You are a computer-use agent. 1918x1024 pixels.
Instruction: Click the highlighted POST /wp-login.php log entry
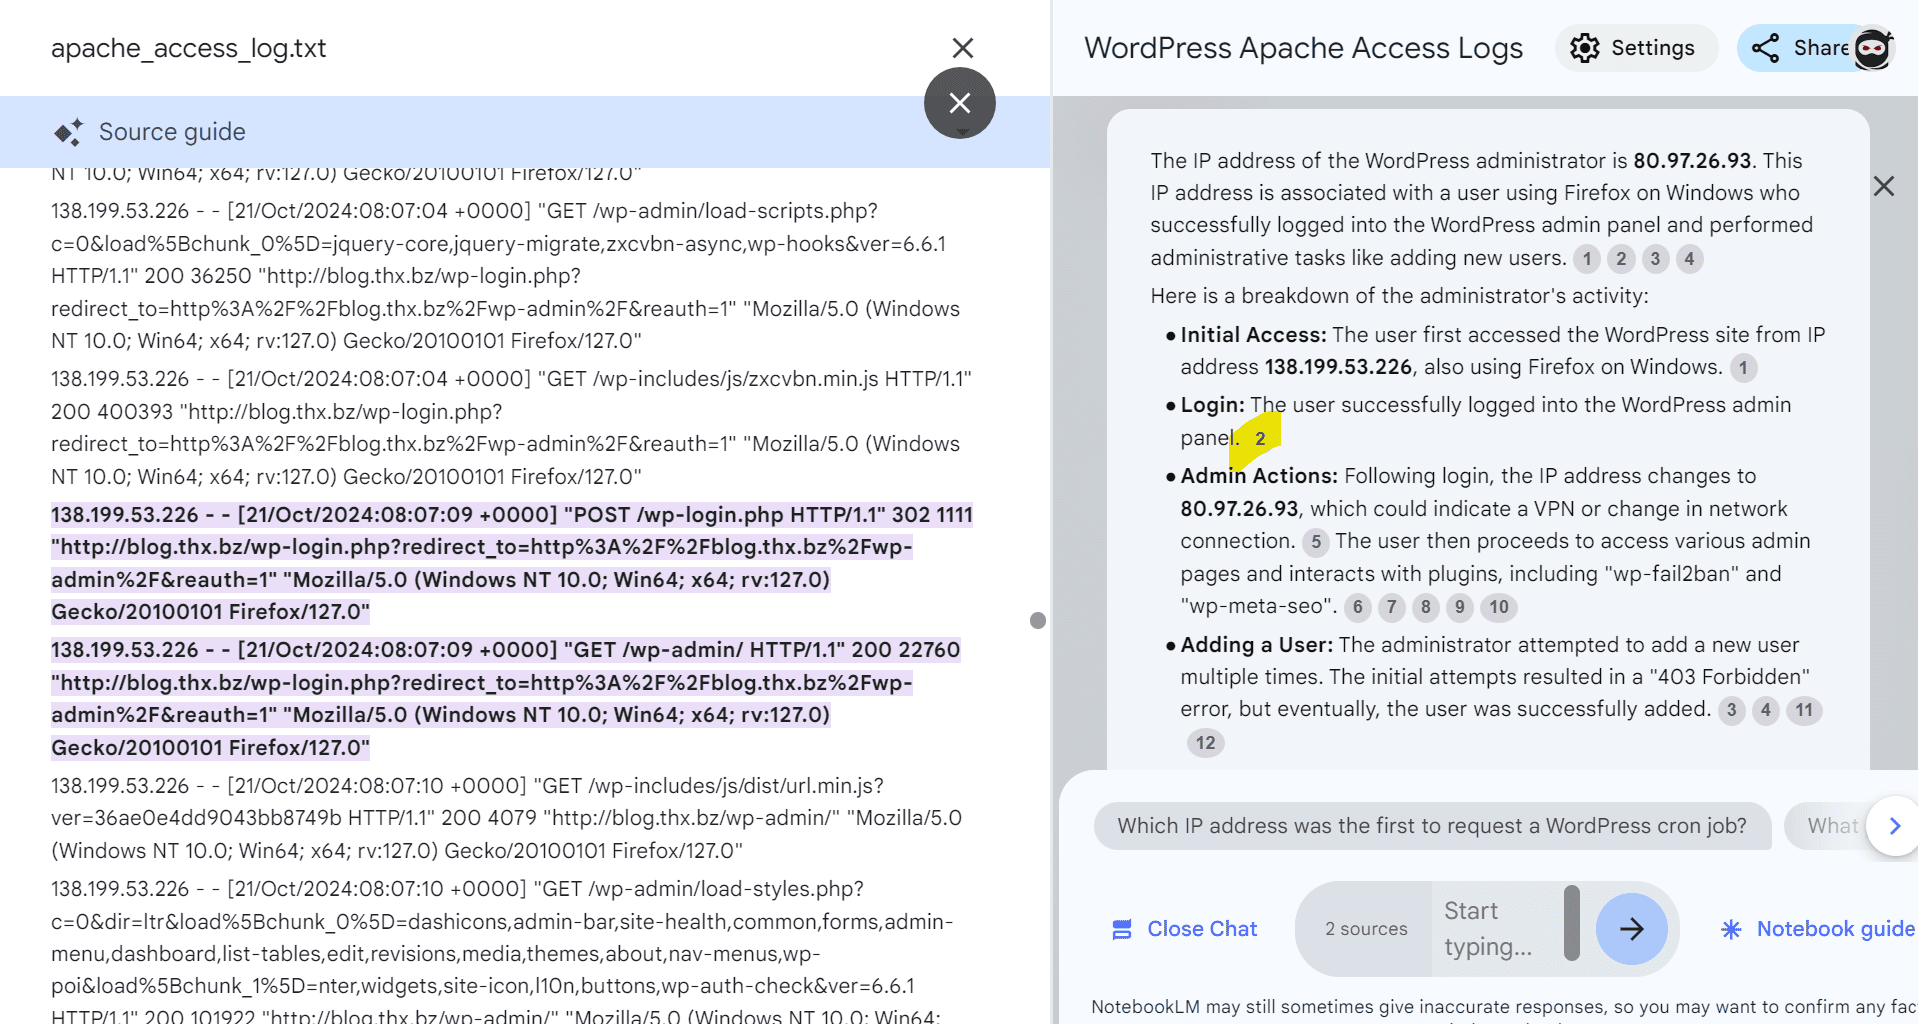tap(512, 563)
